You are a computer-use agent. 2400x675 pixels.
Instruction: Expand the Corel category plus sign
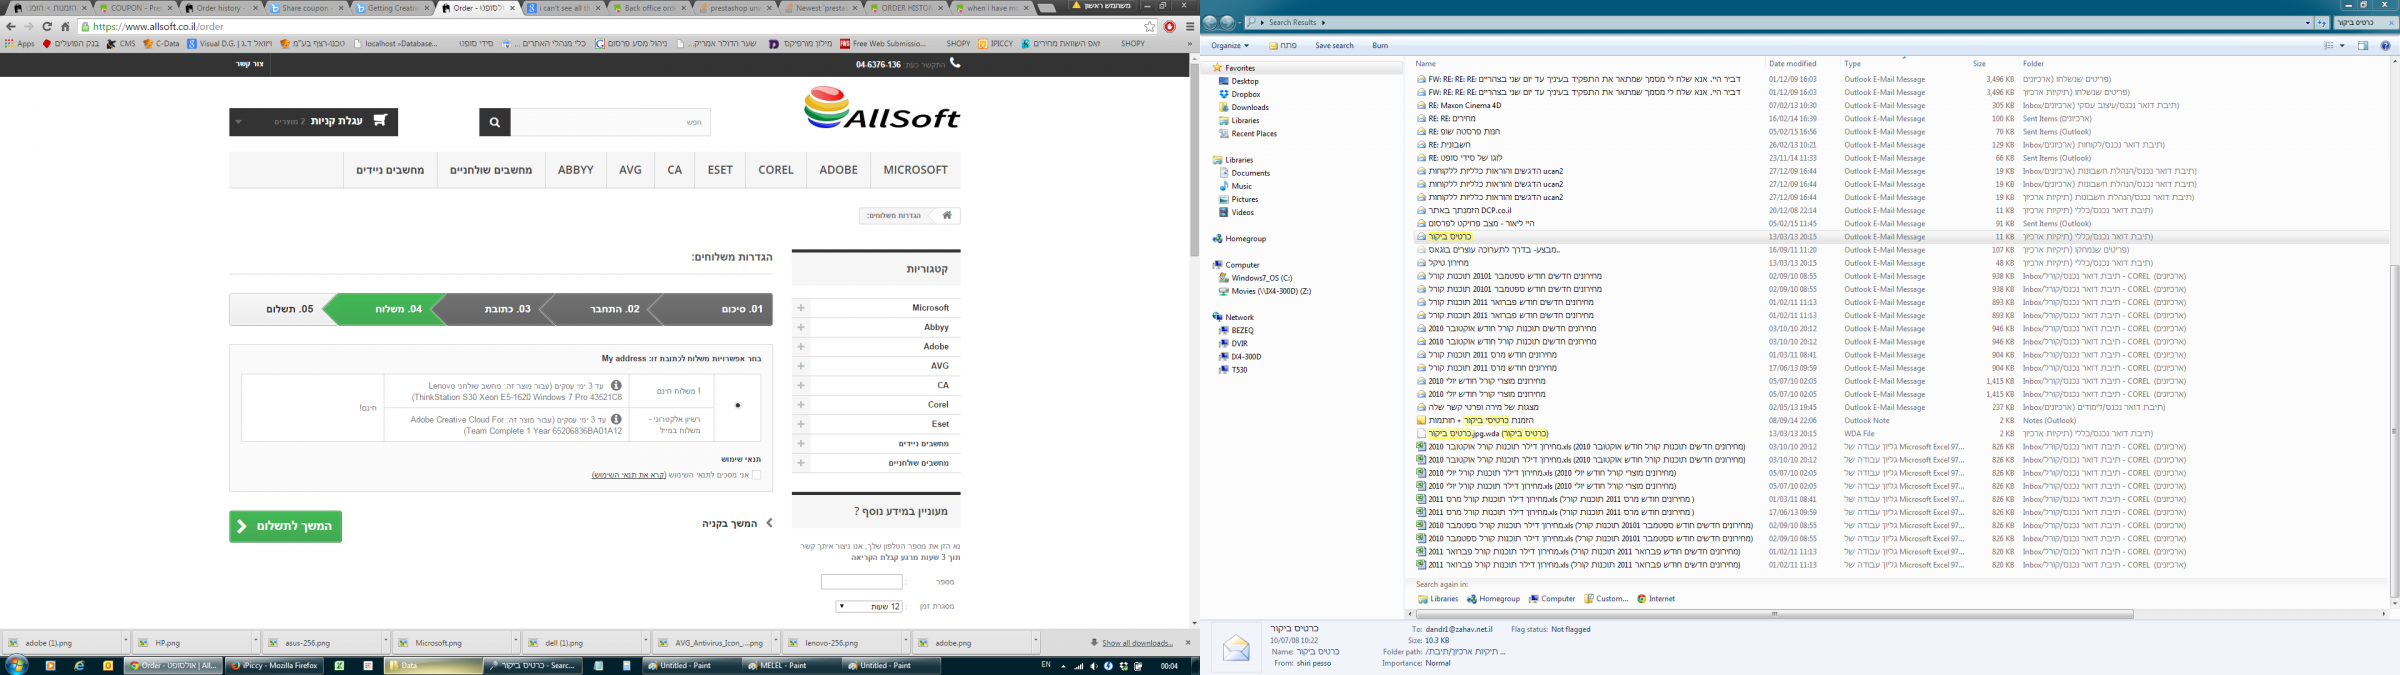coord(801,405)
